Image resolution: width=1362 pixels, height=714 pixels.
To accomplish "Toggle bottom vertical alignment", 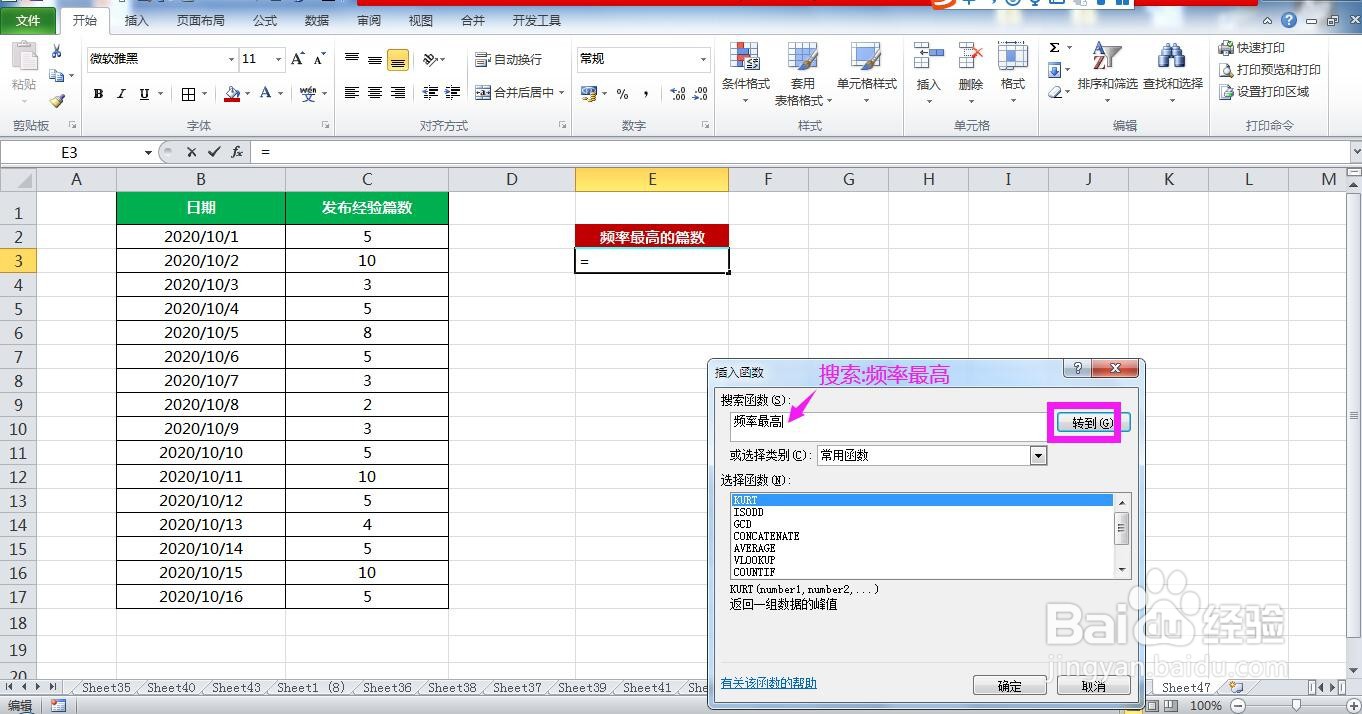I will [398, 60].
